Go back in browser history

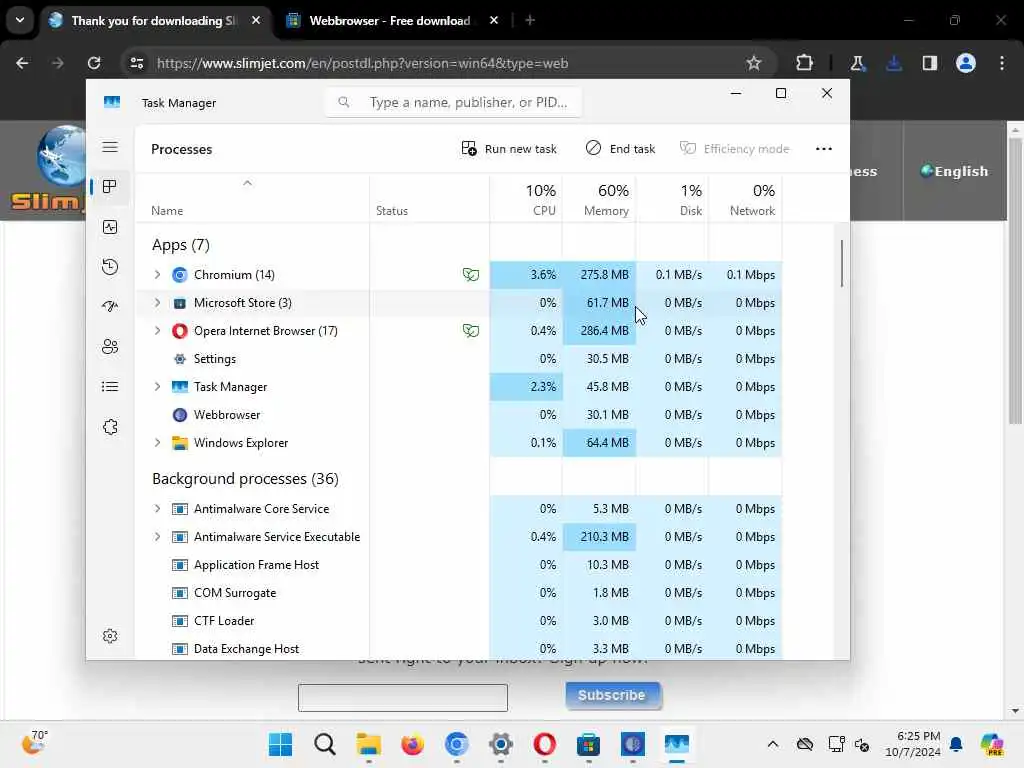pyautogui.click(x=22, y=63)
